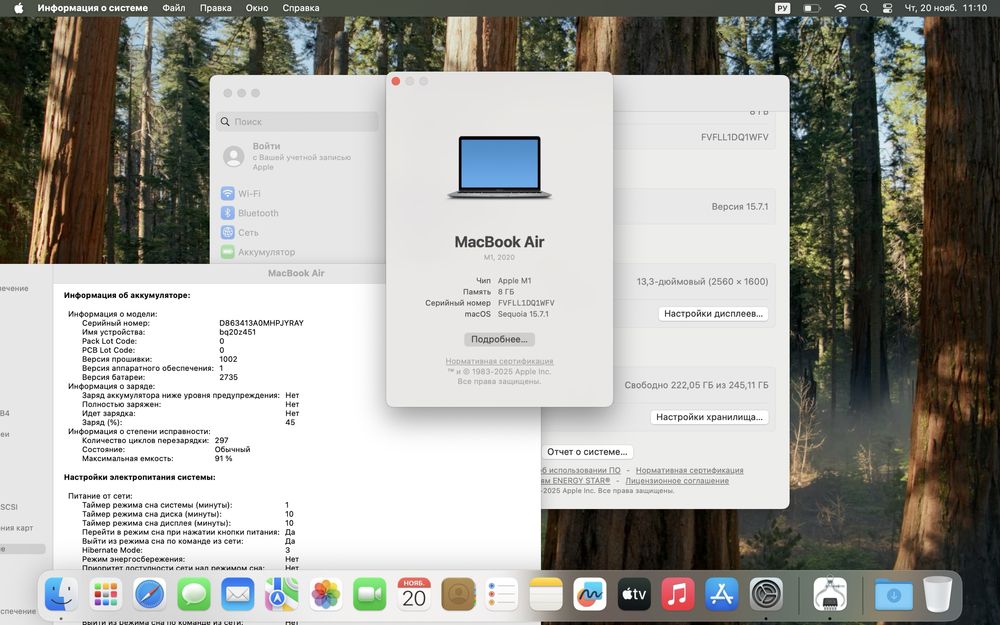Open Нормативная сертификация link in Settings window
The height and width of the screenshot is (625, 1000).
tap(689, 470)
